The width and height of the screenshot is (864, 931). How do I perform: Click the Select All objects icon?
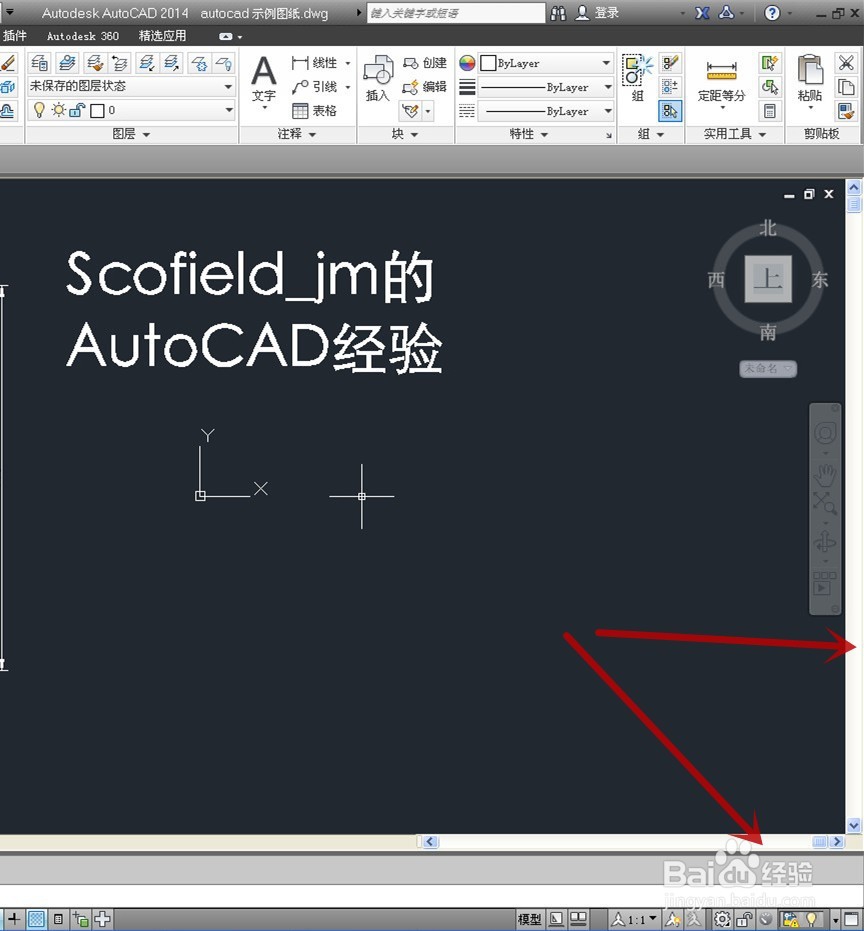click(x=770, y=87)
